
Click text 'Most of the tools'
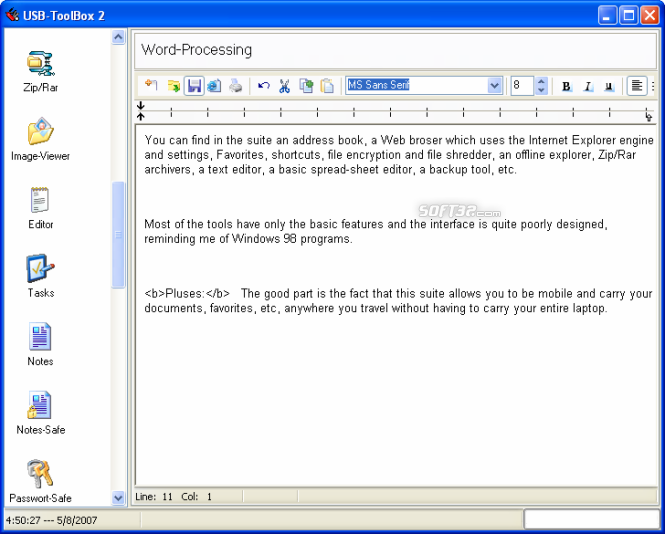tap(375, 232)
